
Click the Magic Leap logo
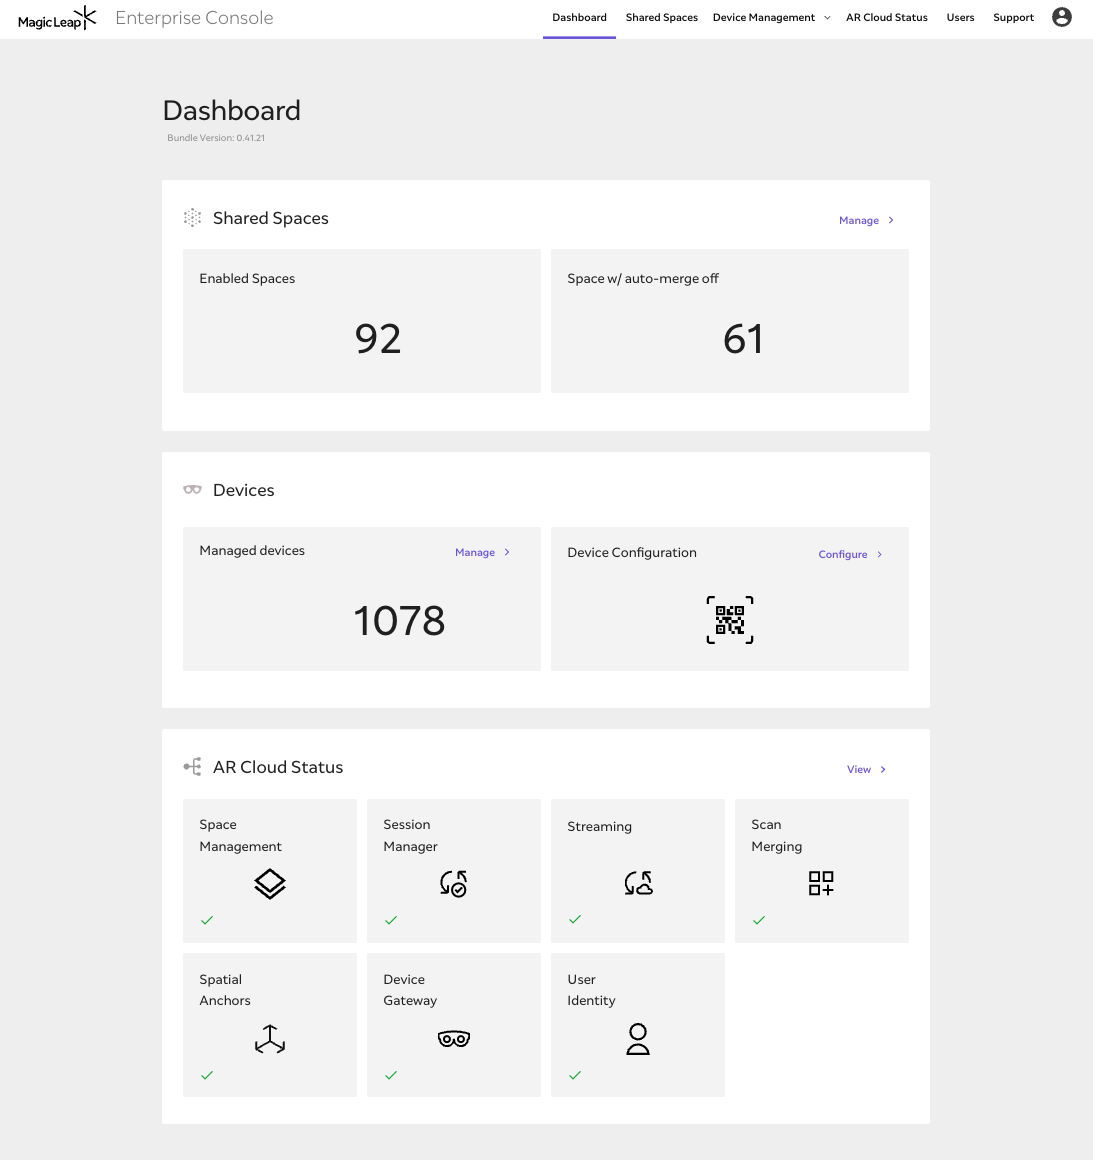coord(57,18)
